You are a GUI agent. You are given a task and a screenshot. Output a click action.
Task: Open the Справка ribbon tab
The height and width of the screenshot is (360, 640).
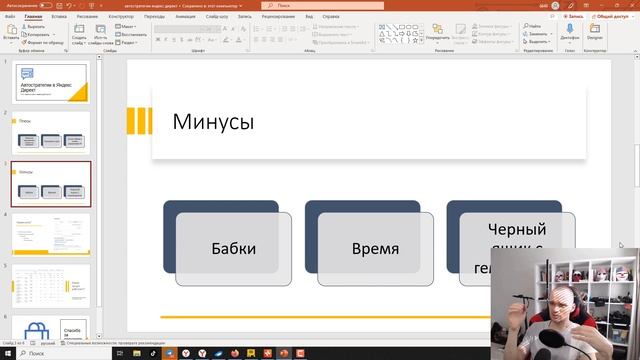(331, 17)
